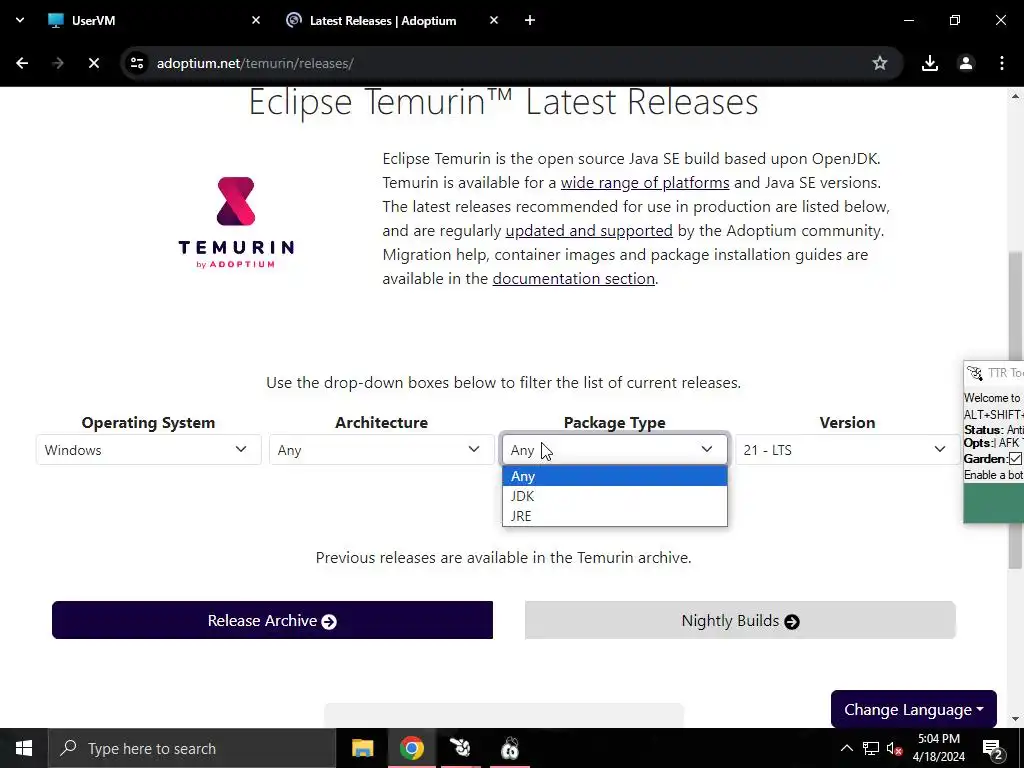Collapse the Package Type dropdown
1024x768 pixels.
[x=615, y=450]
